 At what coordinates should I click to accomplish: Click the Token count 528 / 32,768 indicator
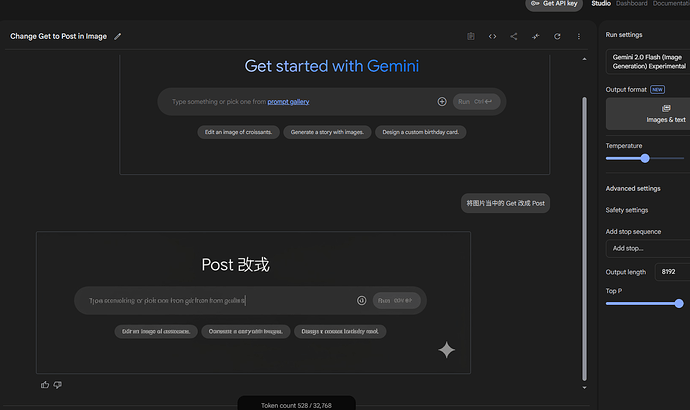(x=296, y=404)
